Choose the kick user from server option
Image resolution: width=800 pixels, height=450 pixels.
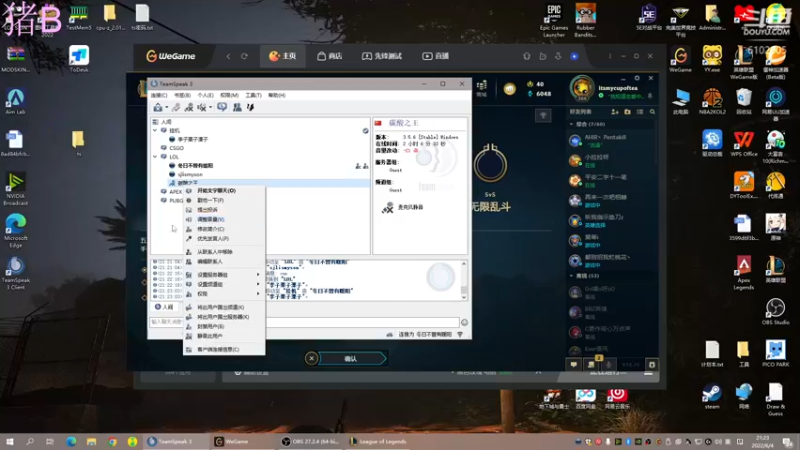(224, 317)
